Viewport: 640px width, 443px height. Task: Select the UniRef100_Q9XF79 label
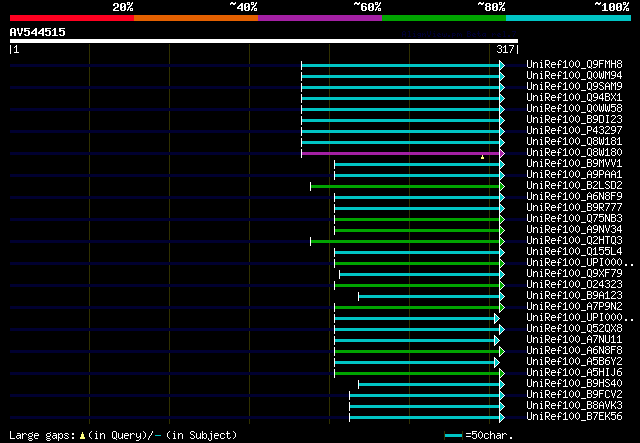coord(574,274)
